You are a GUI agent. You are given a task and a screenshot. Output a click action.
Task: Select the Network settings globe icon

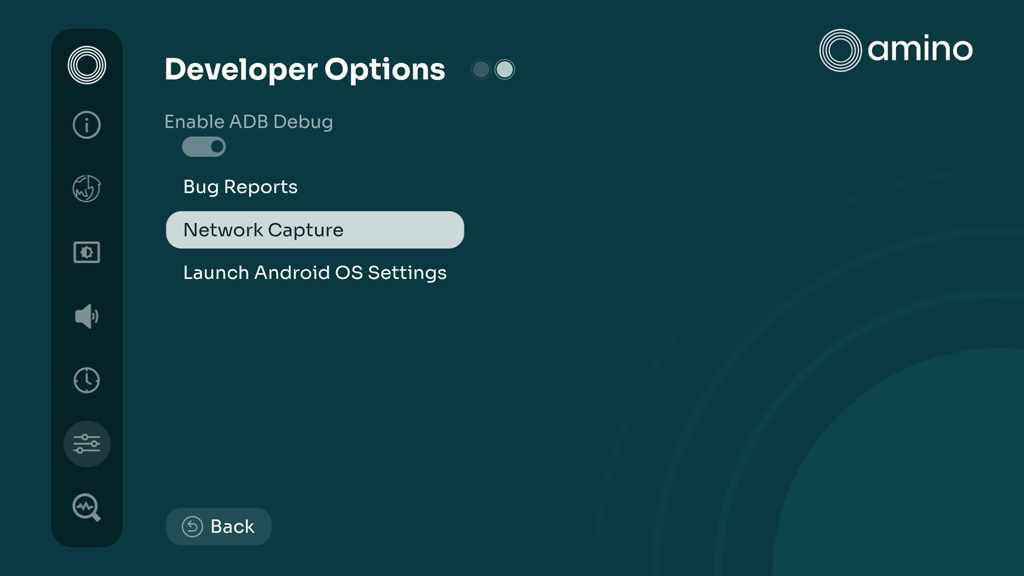coord(86,189)
